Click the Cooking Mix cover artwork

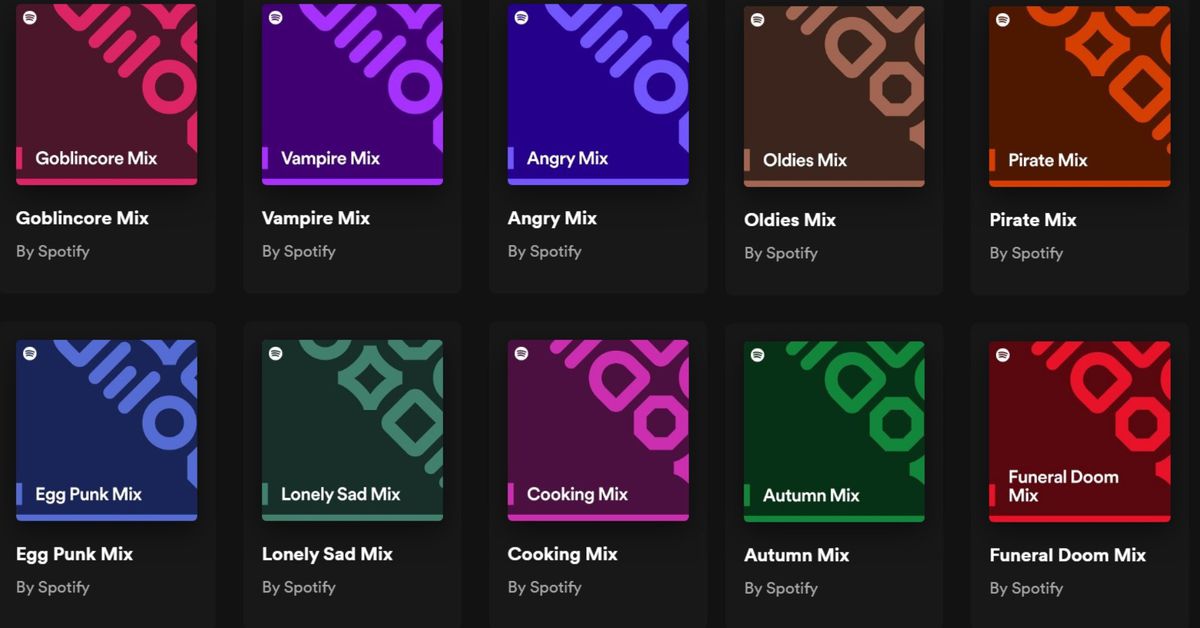click(x=598, y=428)
